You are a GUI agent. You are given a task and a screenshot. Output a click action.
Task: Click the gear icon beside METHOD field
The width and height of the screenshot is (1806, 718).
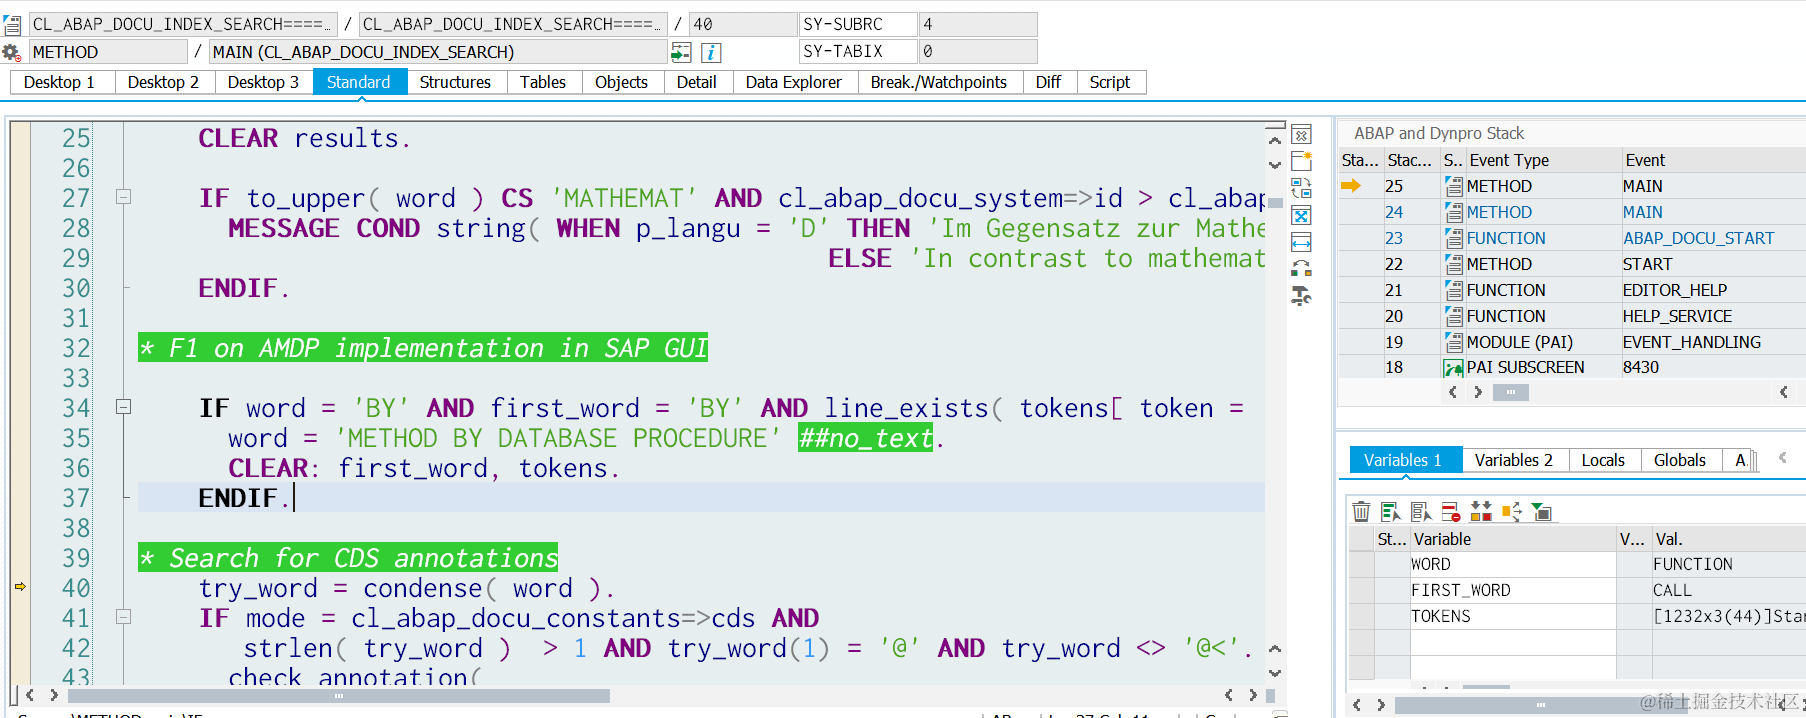[x=11, y=52]
